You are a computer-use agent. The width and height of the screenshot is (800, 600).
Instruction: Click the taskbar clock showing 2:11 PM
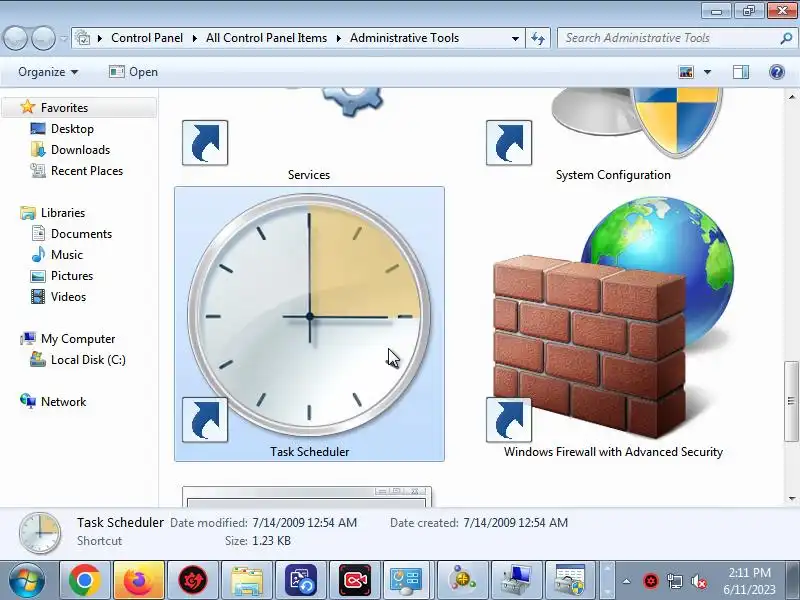(x=749, y=581)
